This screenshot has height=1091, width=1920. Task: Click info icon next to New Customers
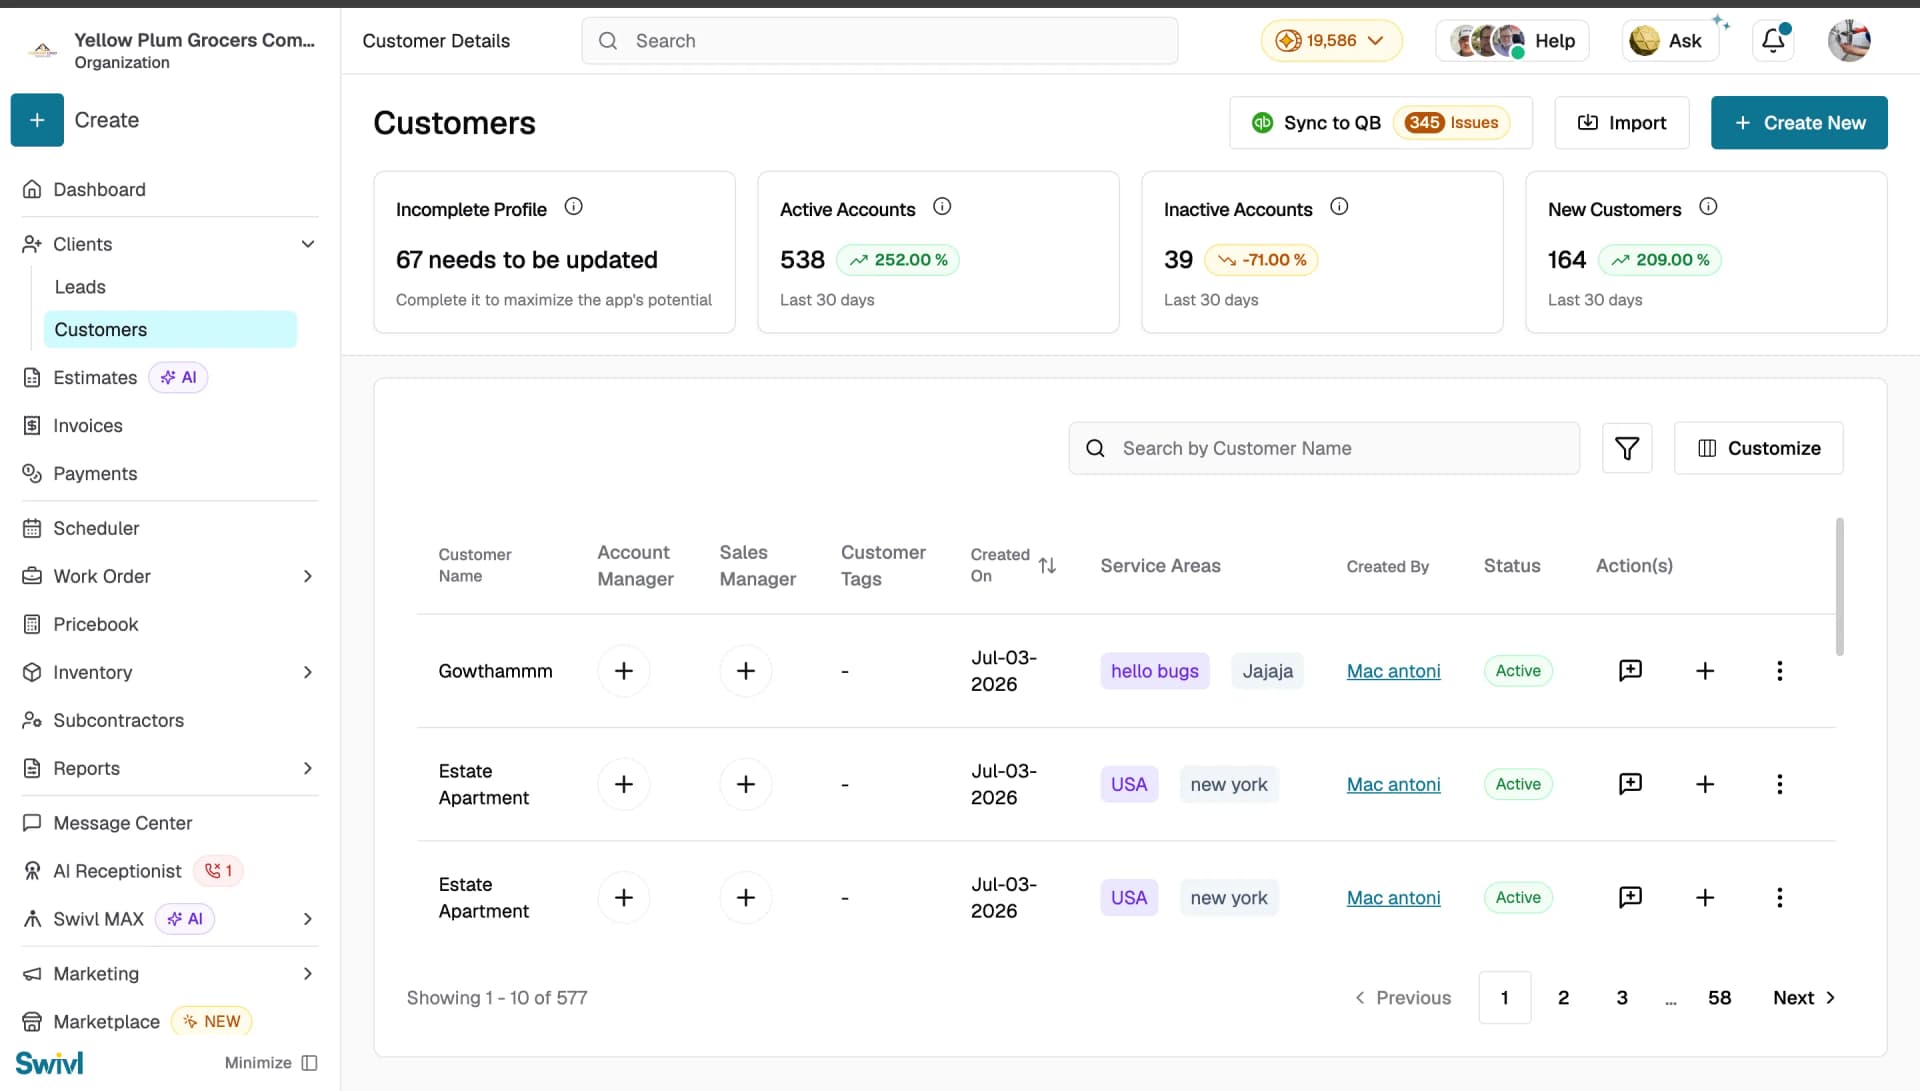tap(1708, 207)
